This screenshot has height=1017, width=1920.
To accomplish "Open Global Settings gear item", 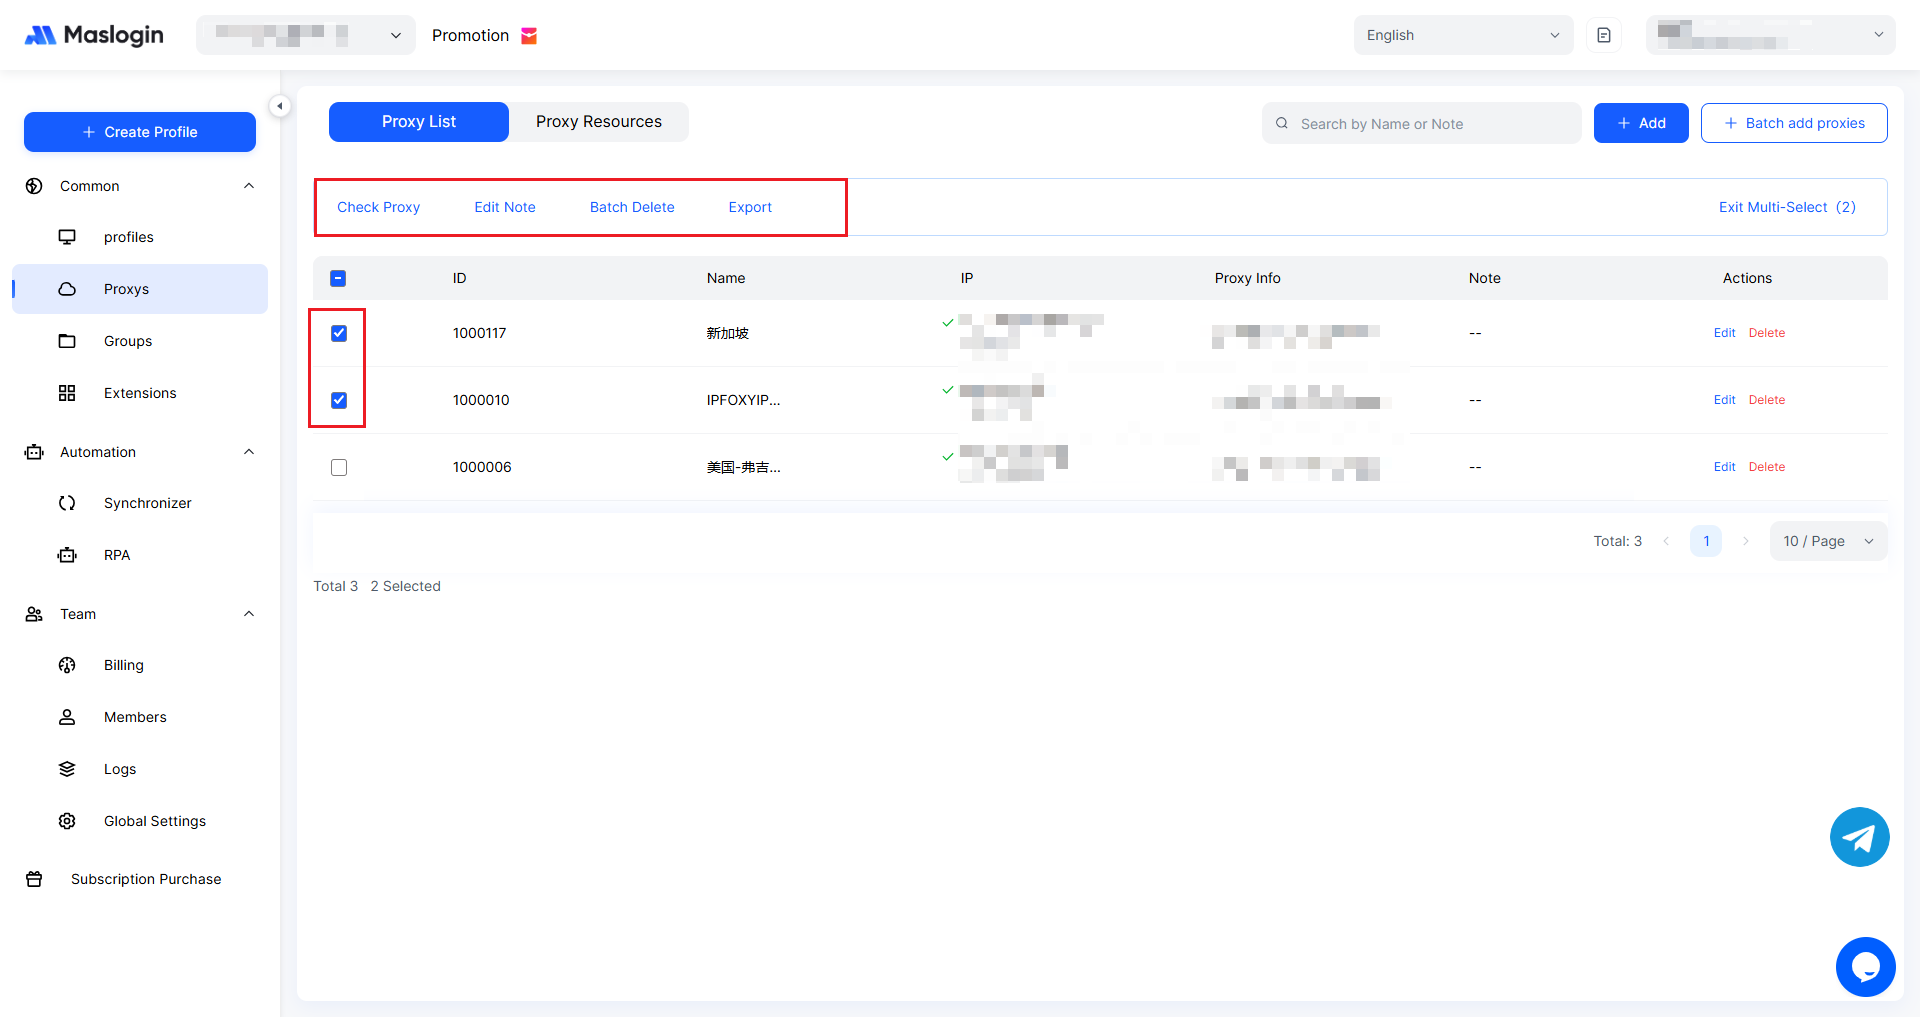I will 154,821.
